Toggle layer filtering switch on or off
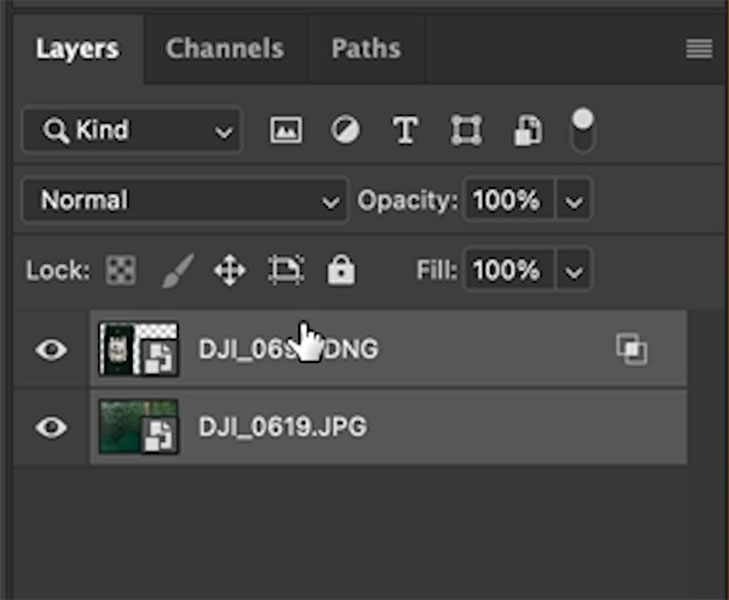 (583, 131)
